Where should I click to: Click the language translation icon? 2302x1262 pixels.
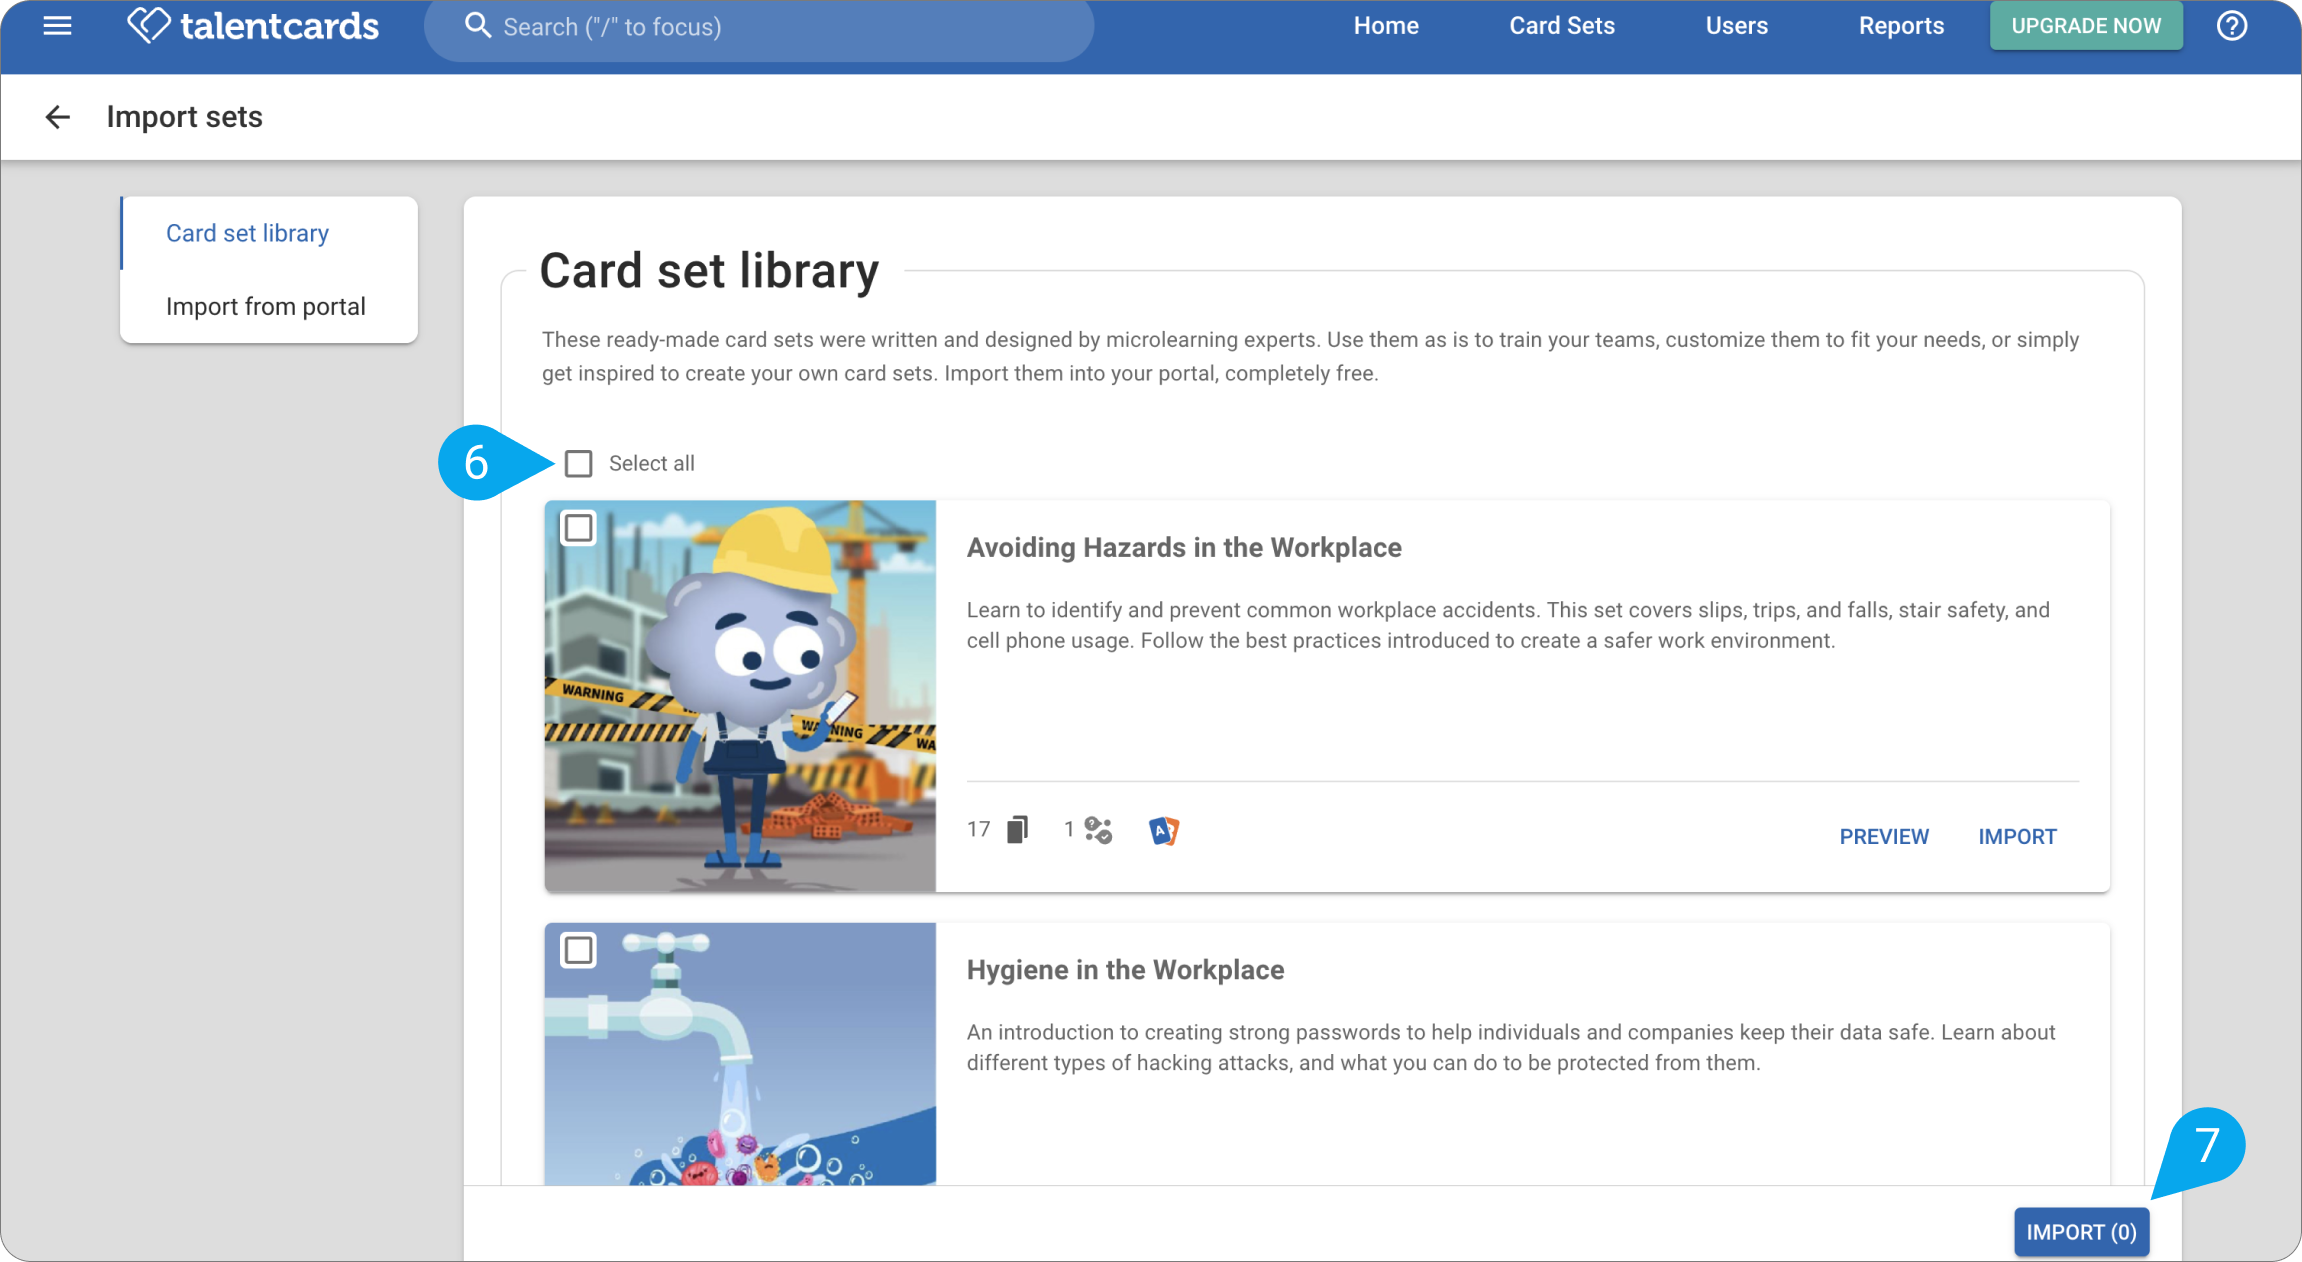pyautogui.click(x=1163, y=830)
